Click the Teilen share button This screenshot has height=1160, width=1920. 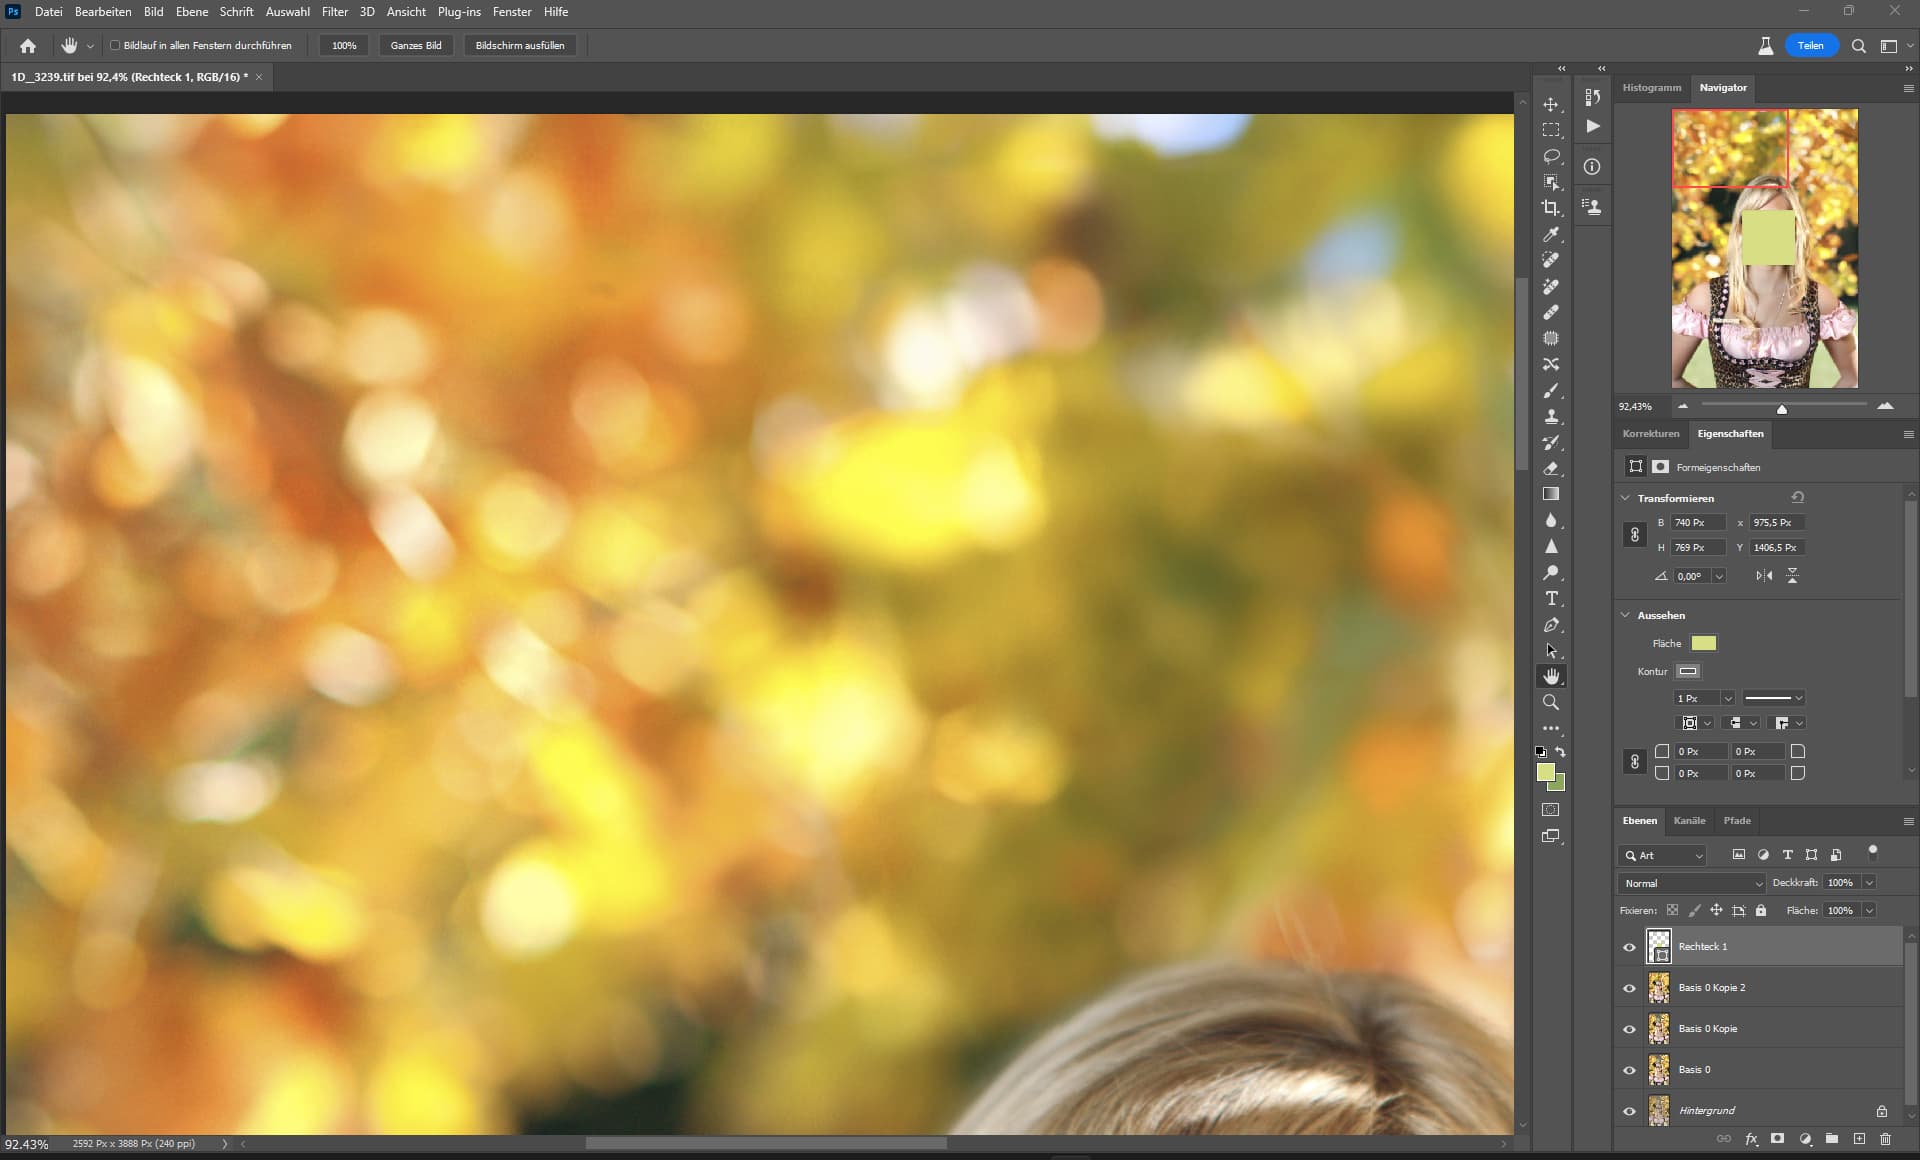(1811, 45)
